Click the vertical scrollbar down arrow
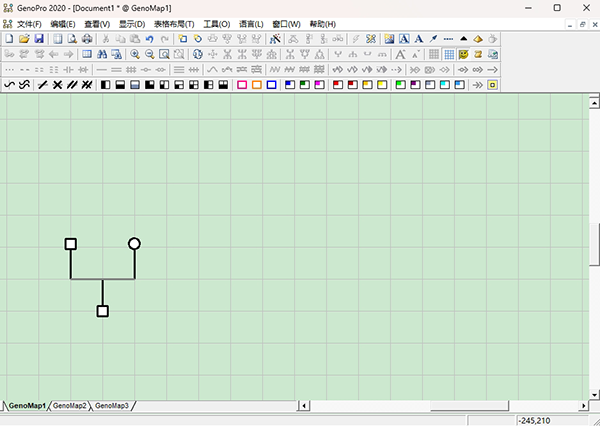Viewport: 600px width, 426px height. click(x=594, y=395)
